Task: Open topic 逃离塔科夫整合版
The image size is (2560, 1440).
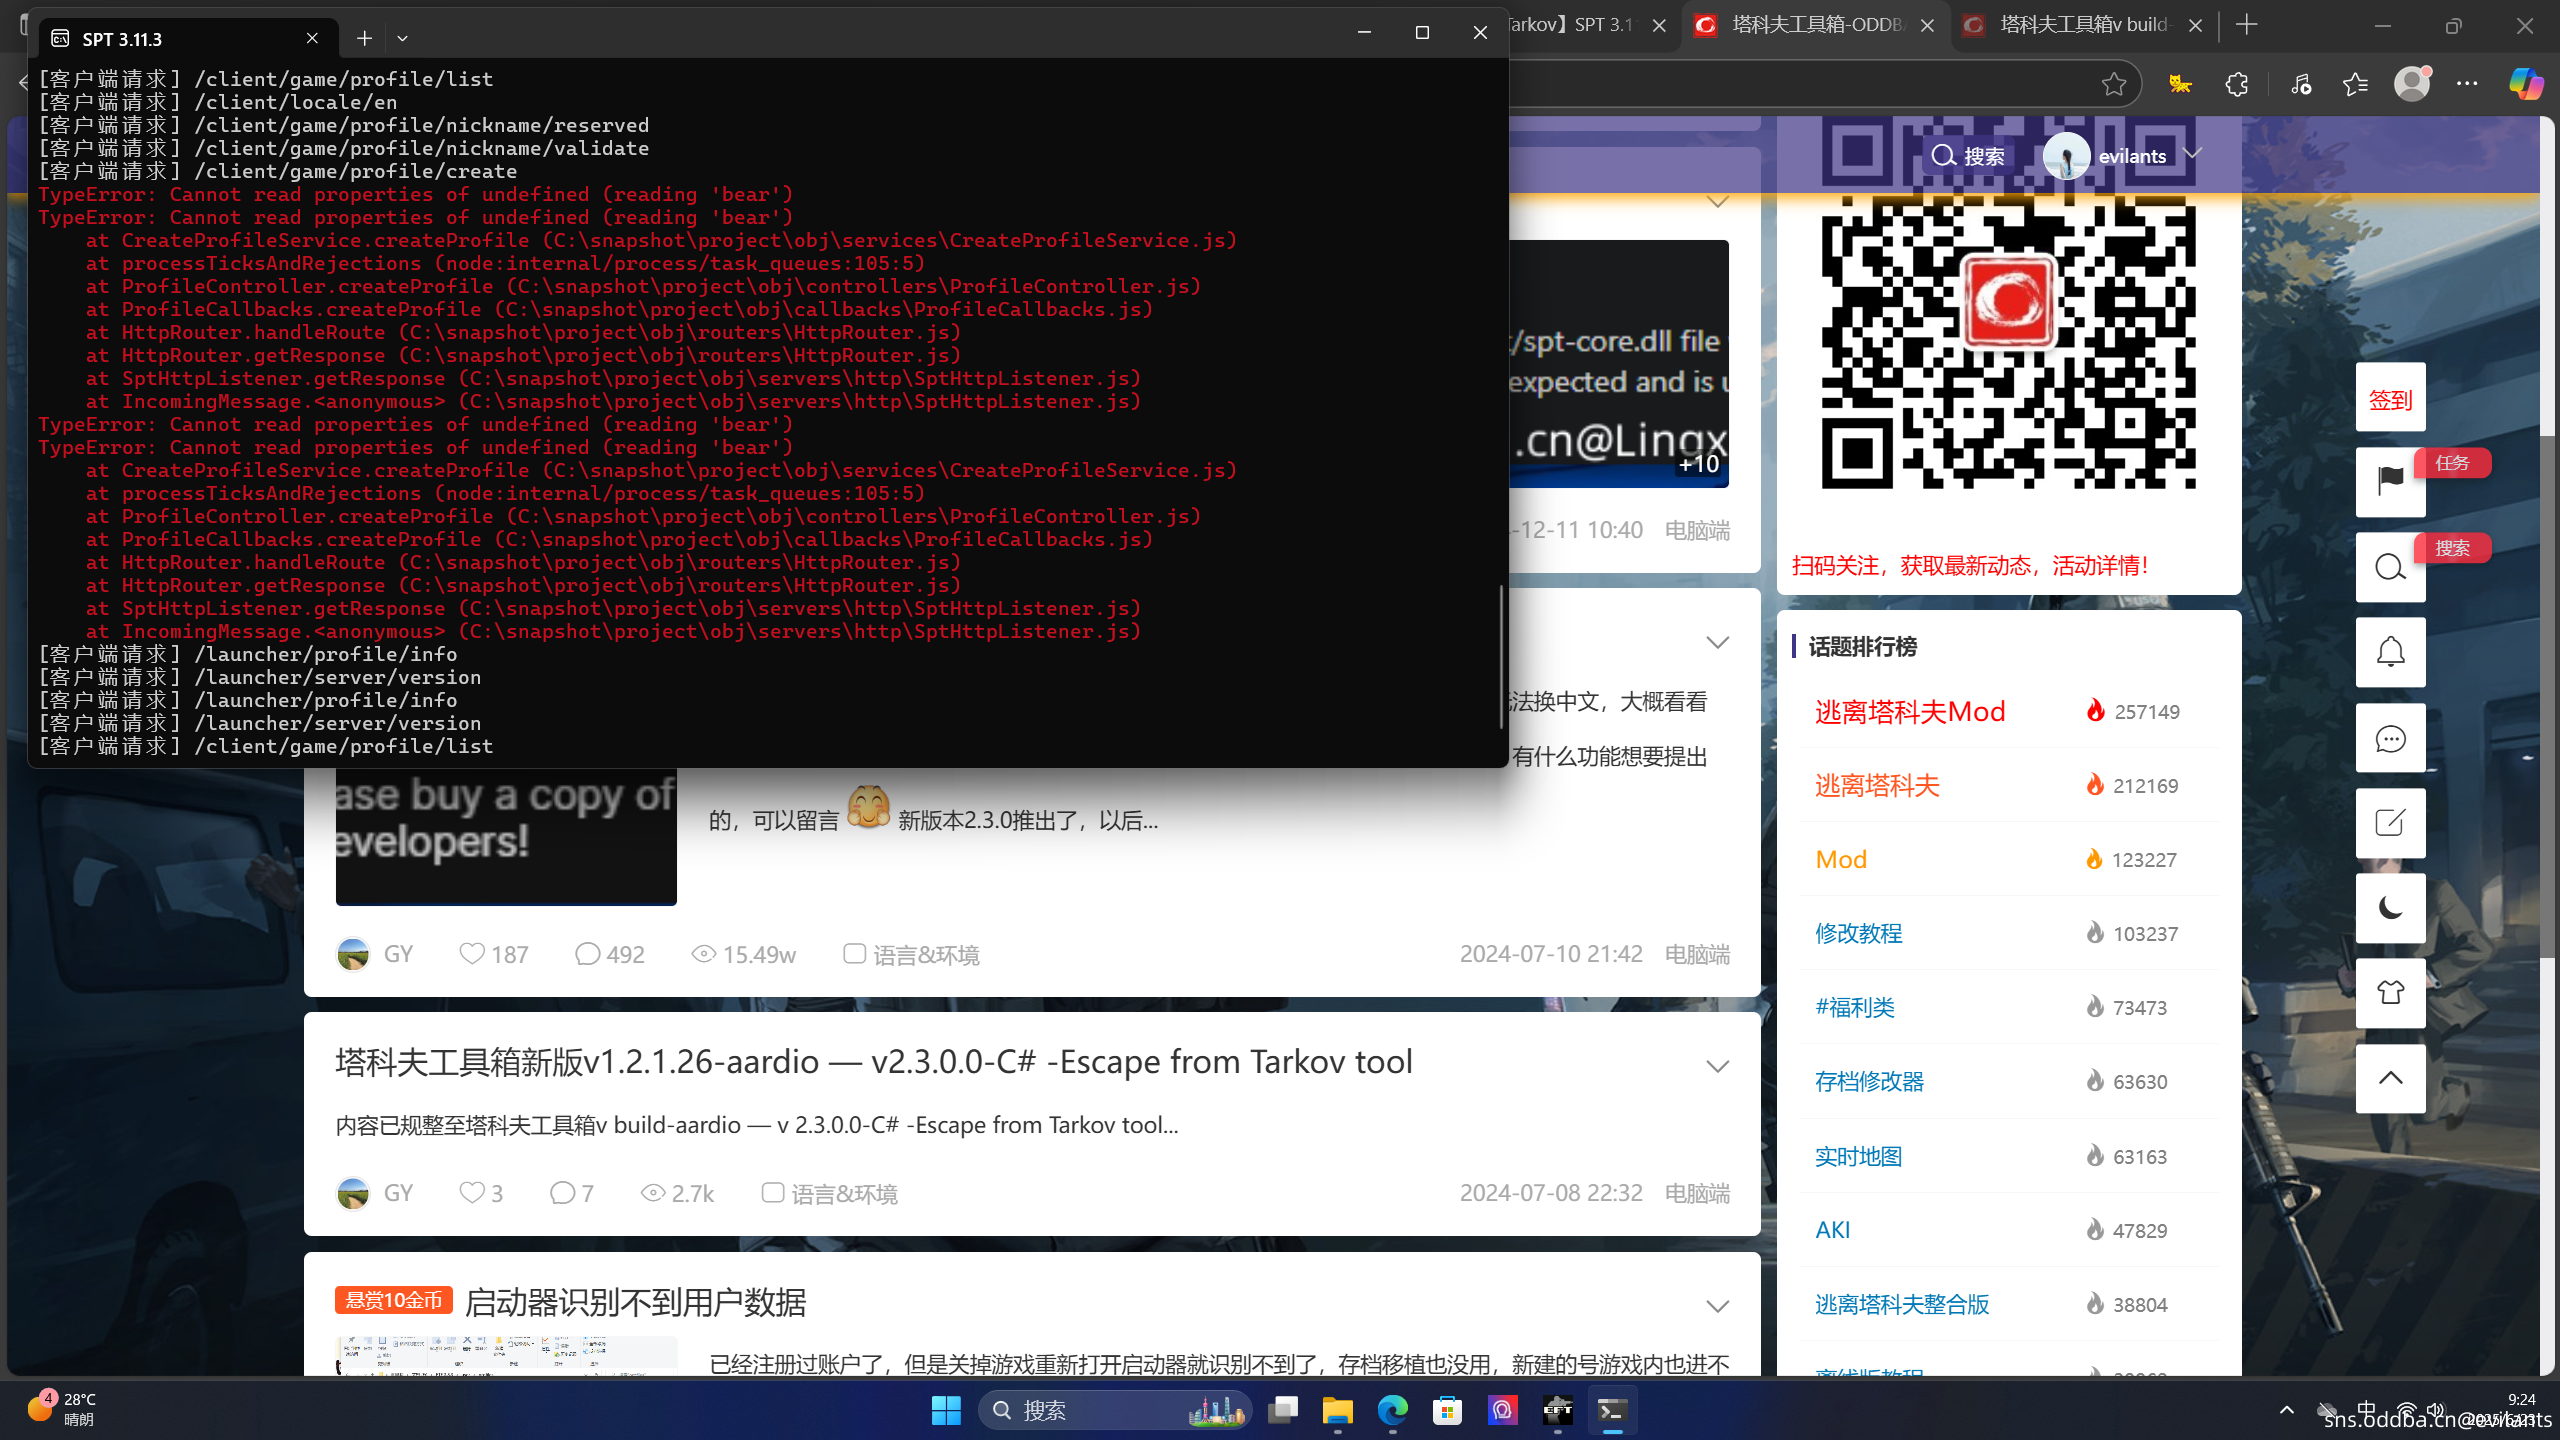Action: (1901, 1304)
